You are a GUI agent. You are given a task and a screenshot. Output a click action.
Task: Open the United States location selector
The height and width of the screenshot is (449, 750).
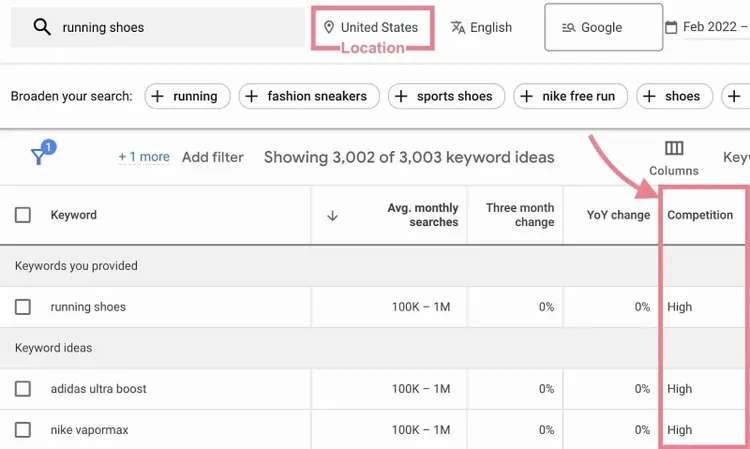coord(373,27)
